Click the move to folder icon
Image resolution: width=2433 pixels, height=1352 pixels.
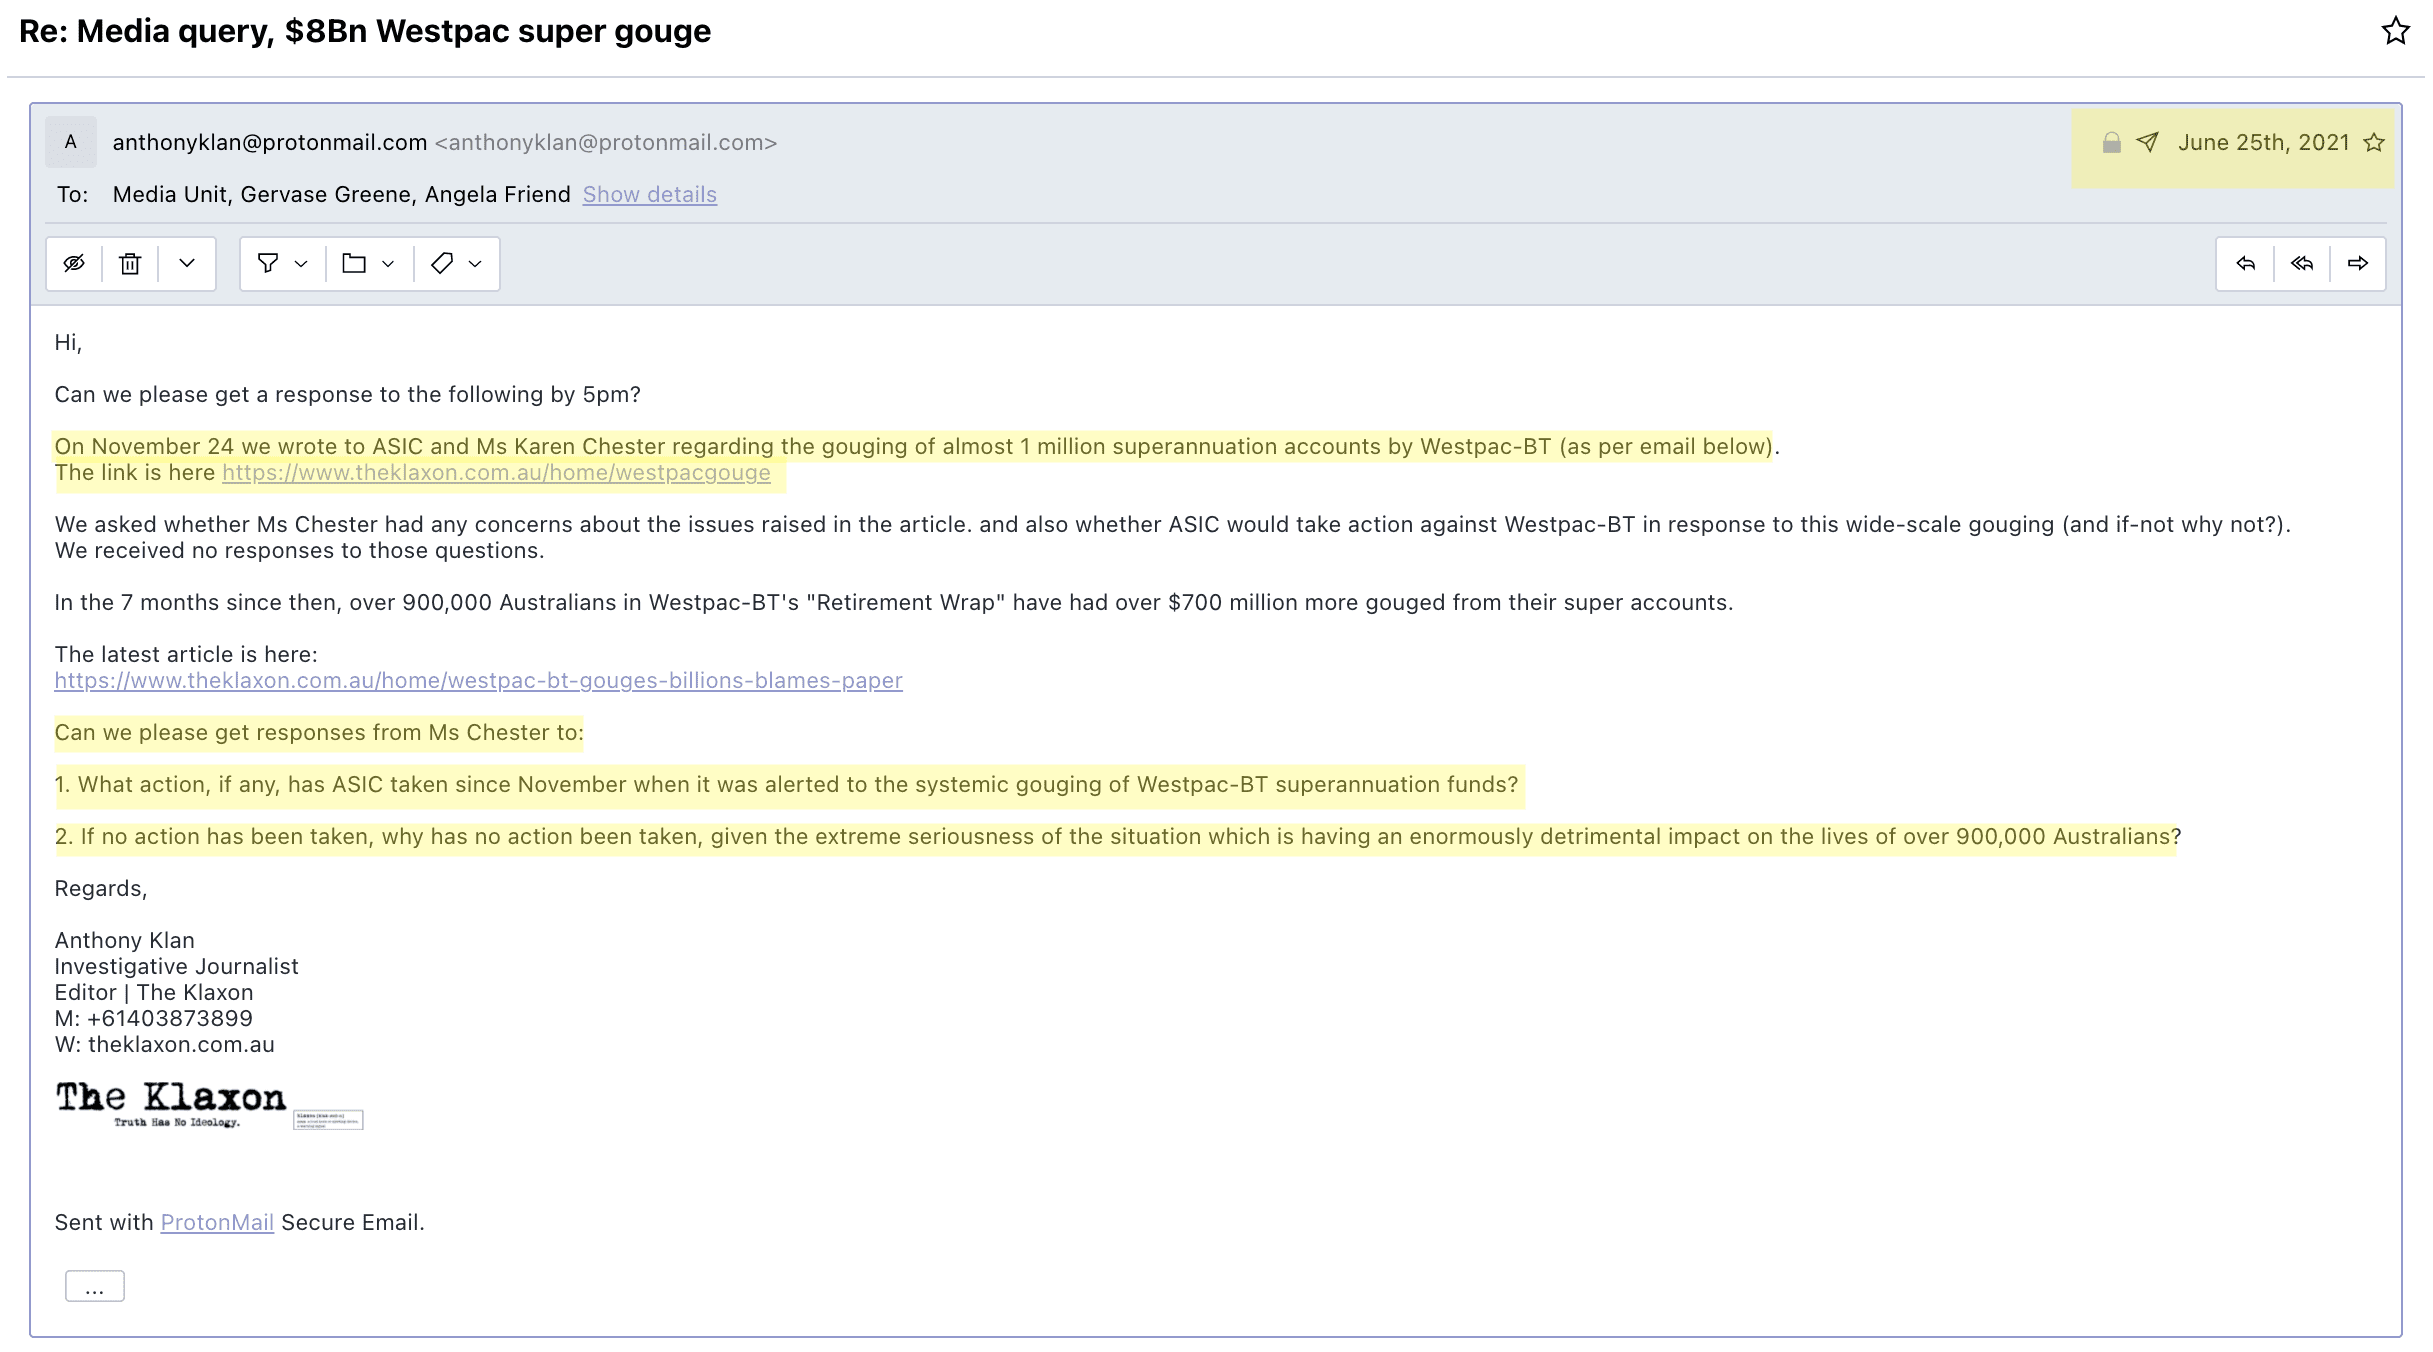pyautogui.click(x=354, y=264)
